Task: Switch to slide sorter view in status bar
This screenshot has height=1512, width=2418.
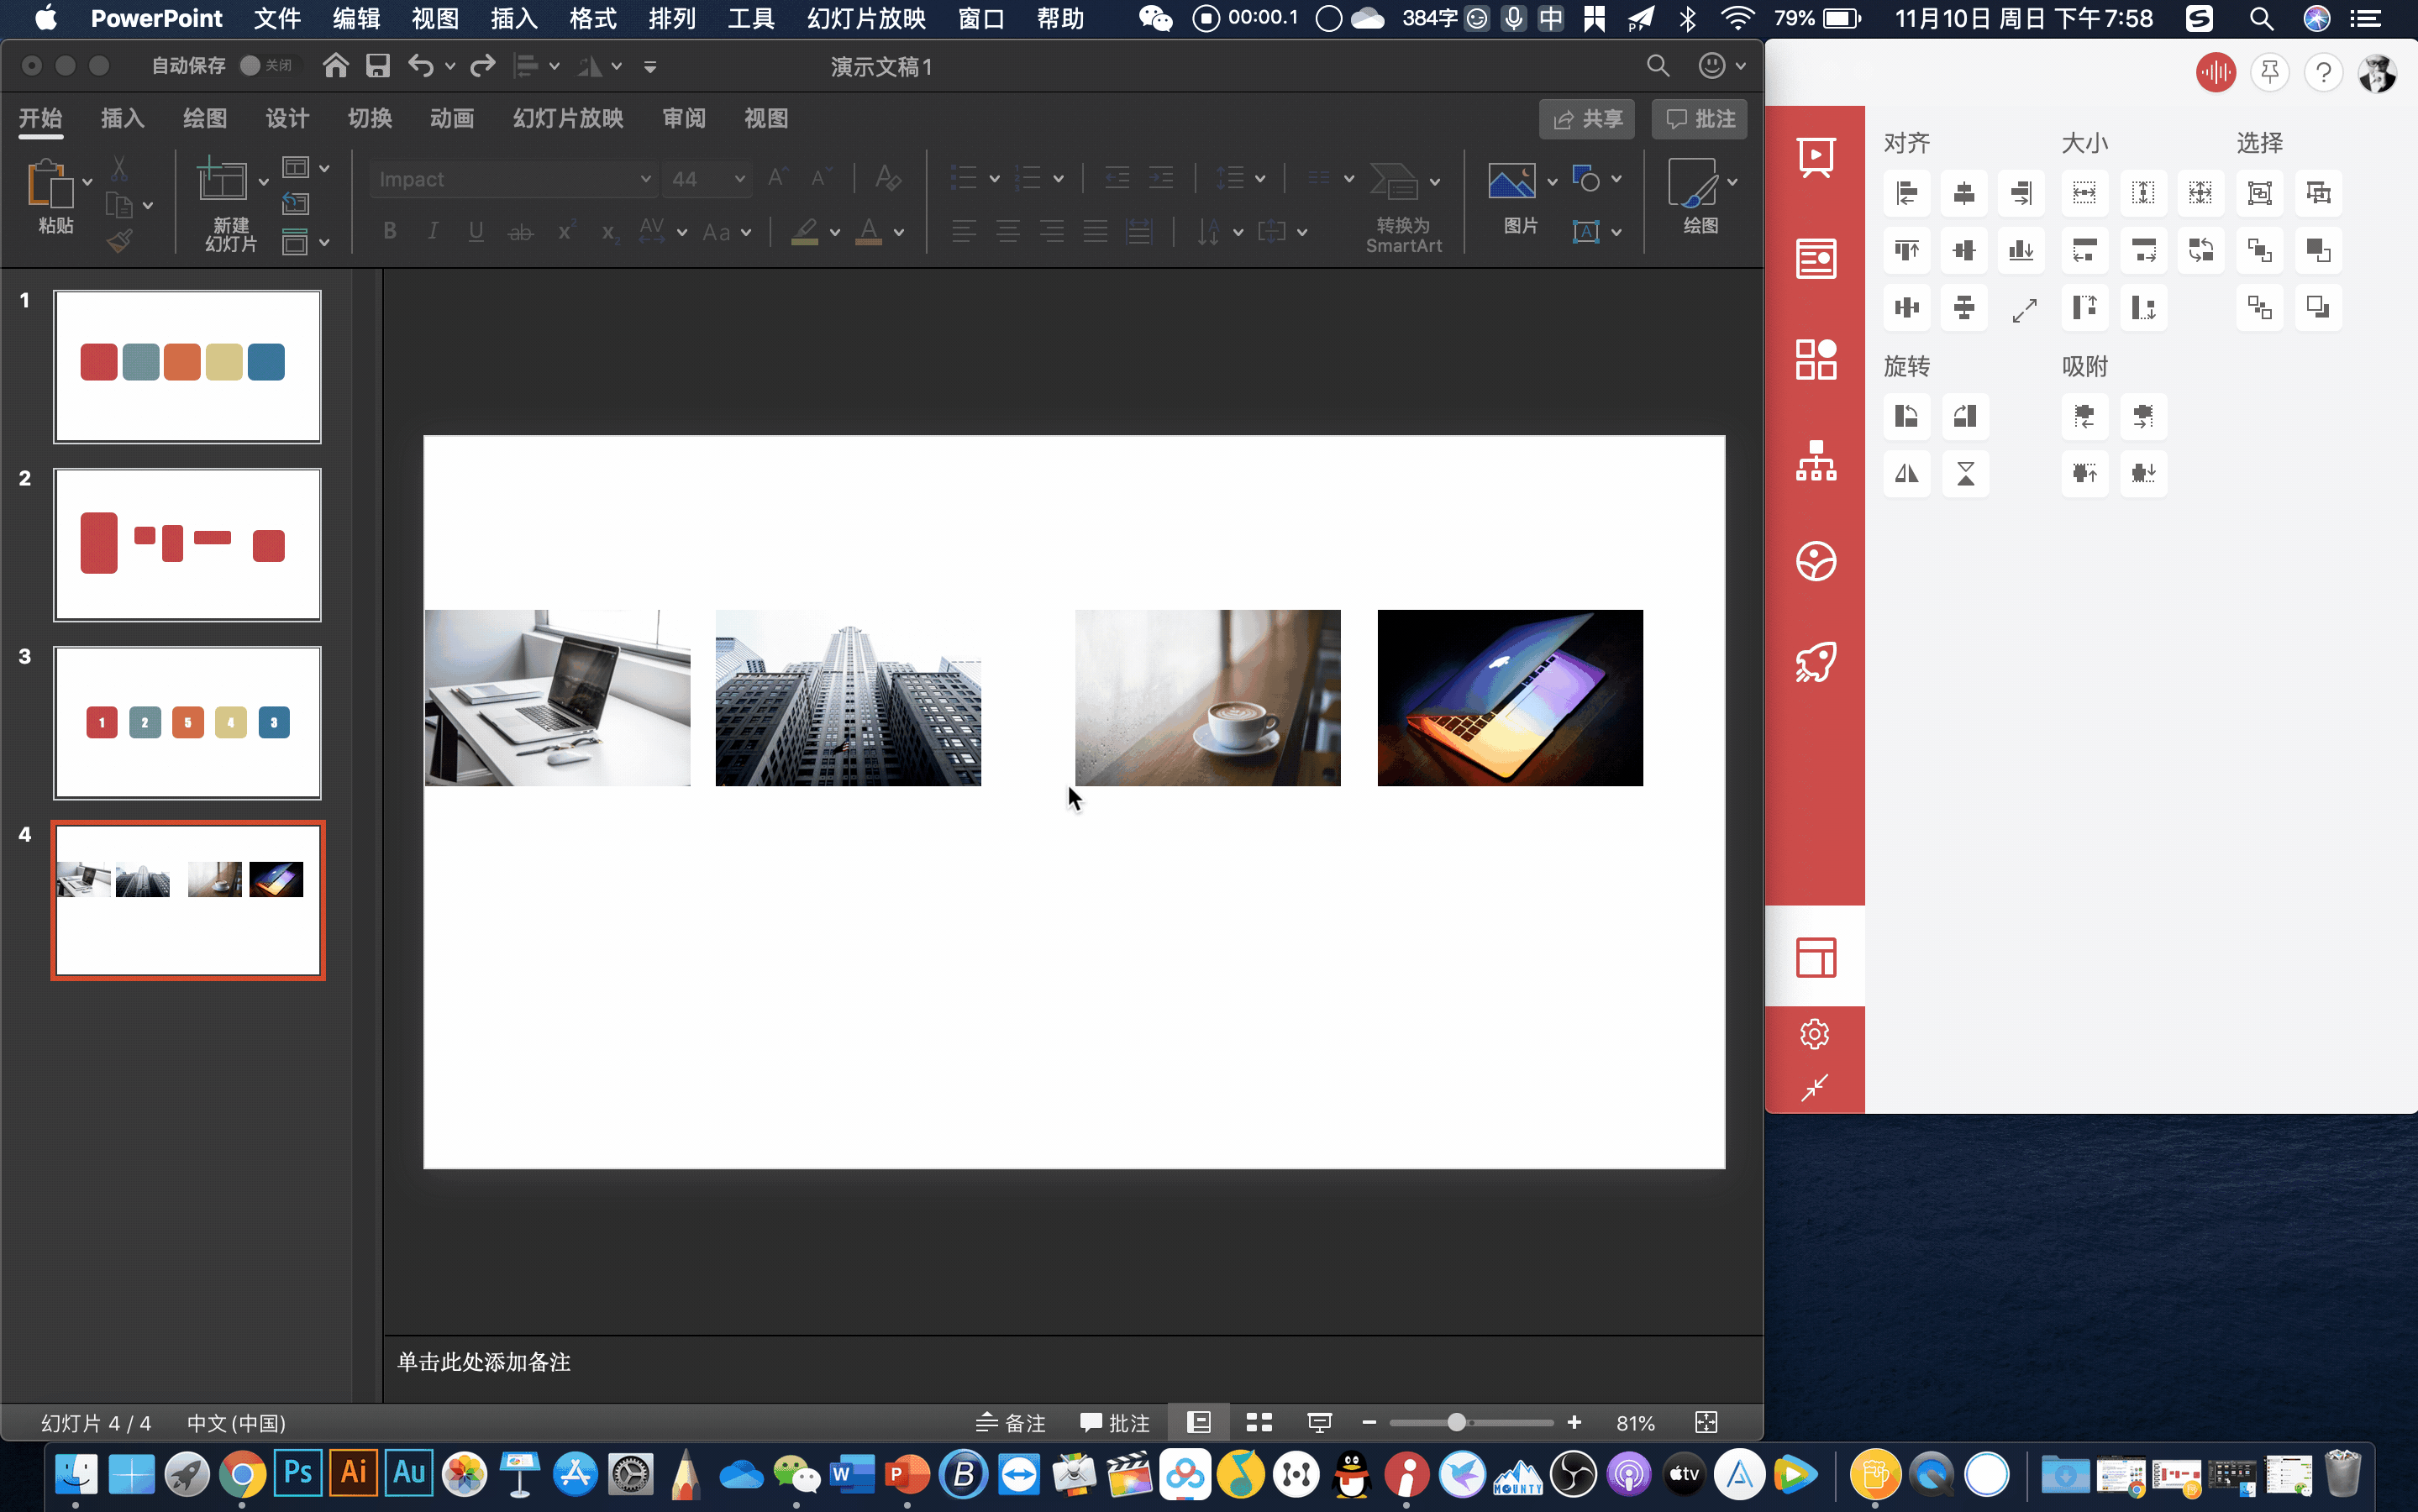Action: click(1259, 1422)
